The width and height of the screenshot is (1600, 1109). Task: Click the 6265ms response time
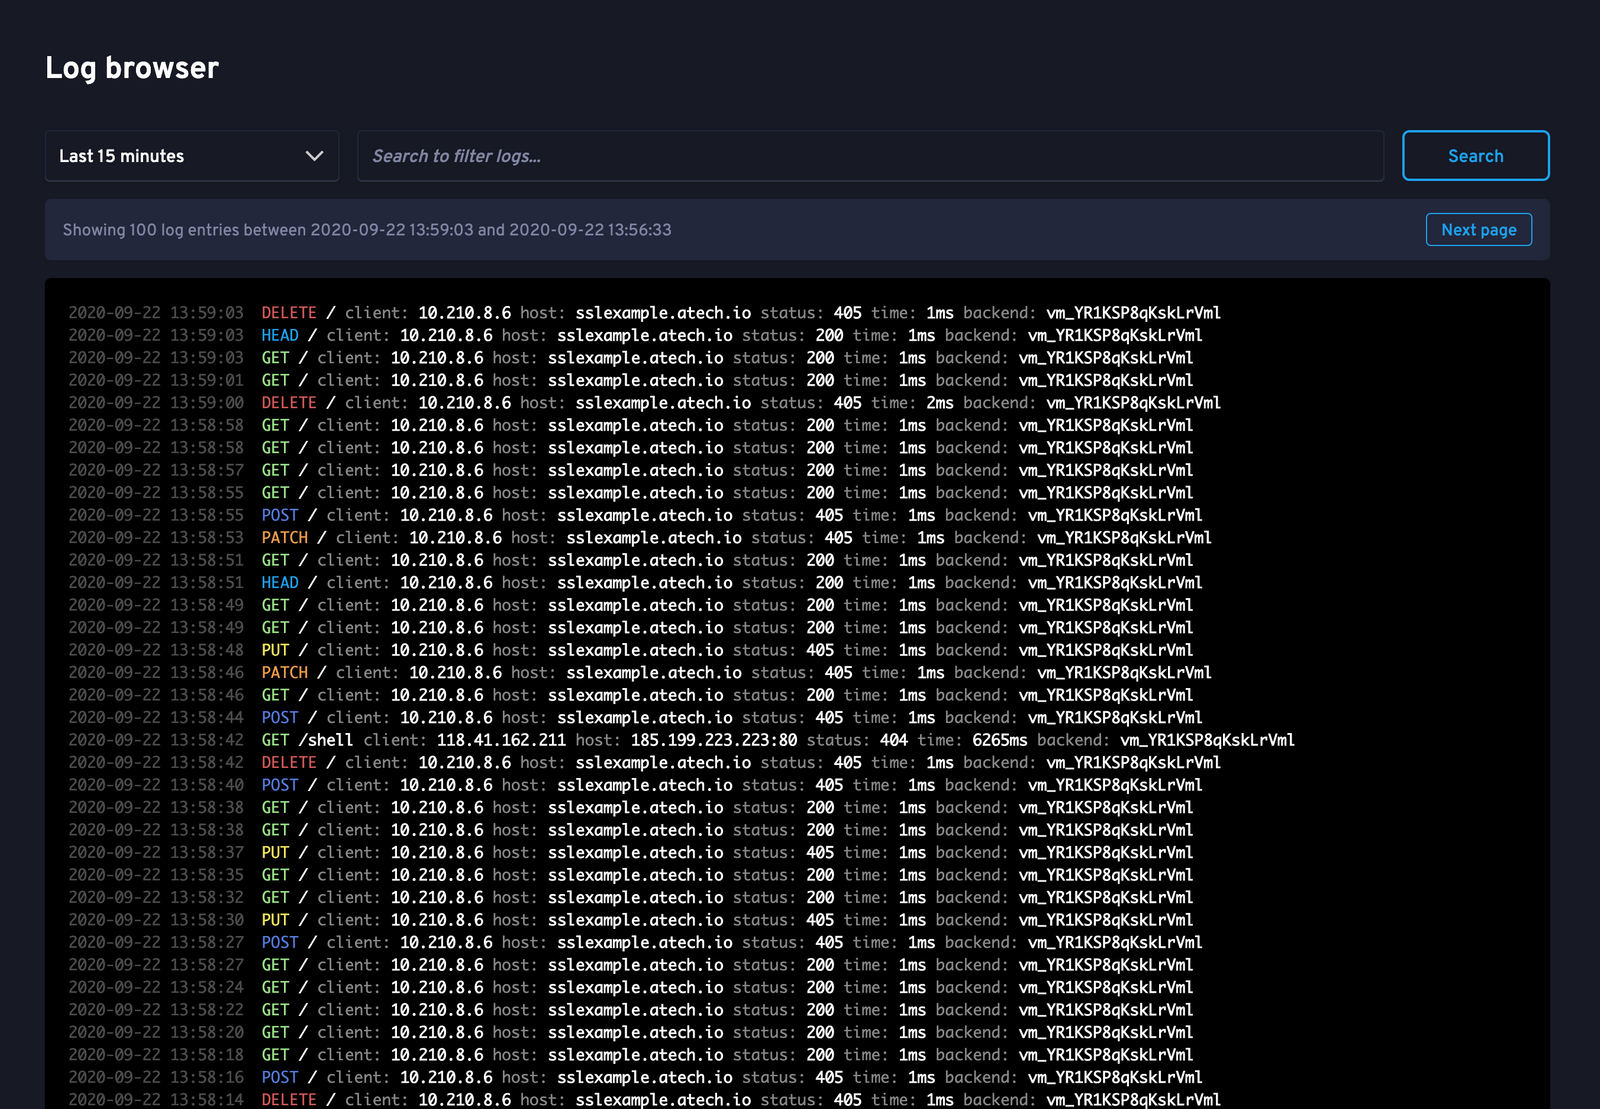tap(1000, 740)
